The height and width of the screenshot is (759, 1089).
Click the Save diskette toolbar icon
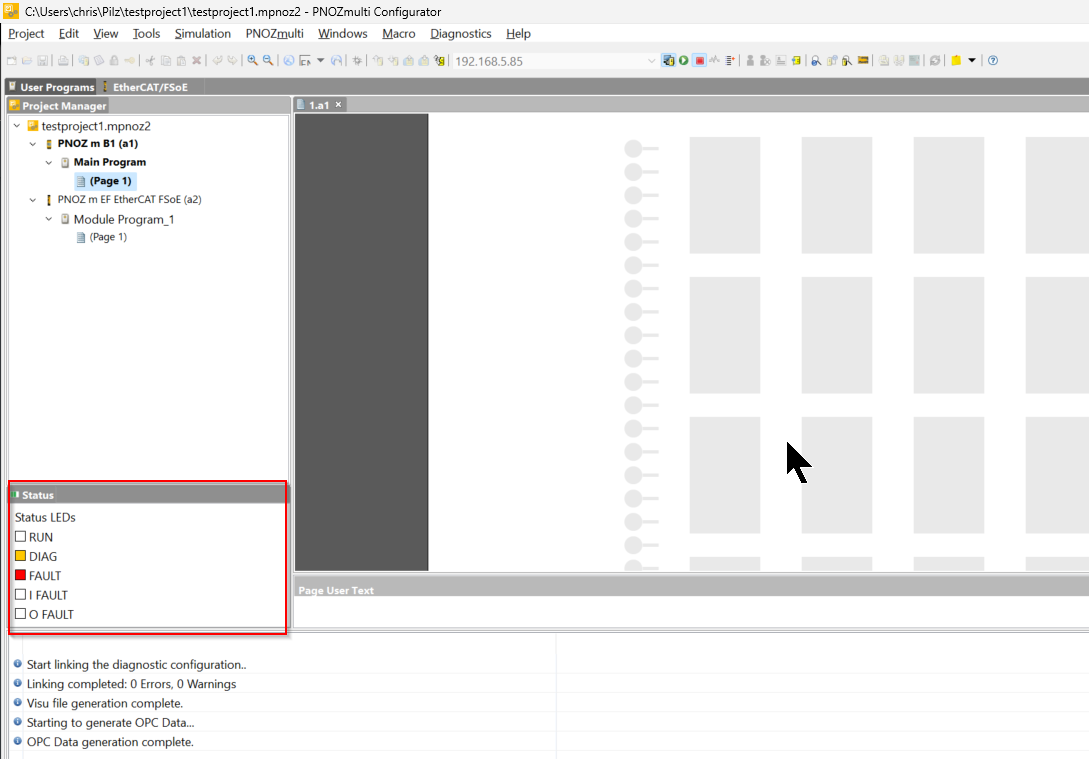(x=42, y=60)
